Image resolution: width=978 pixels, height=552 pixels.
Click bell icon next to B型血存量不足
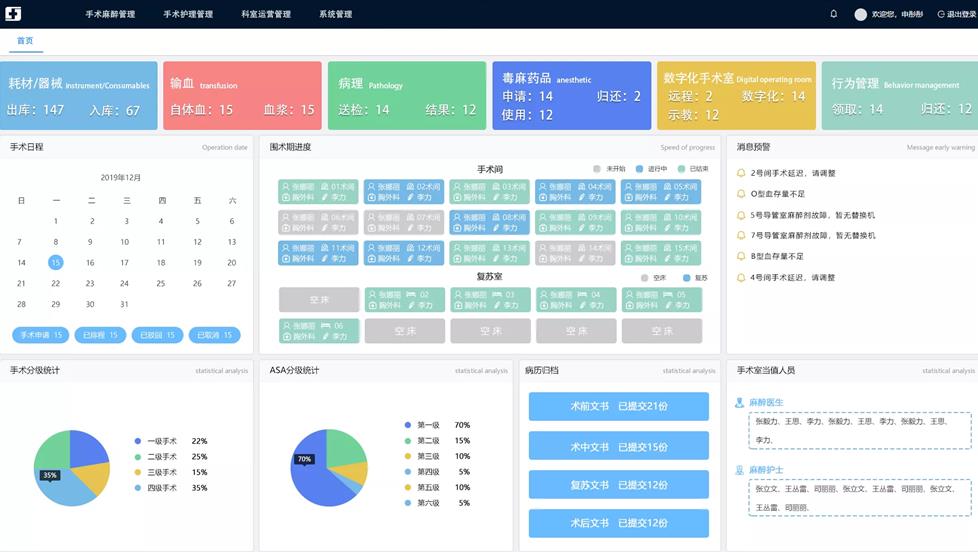click(x=741, y=257)
